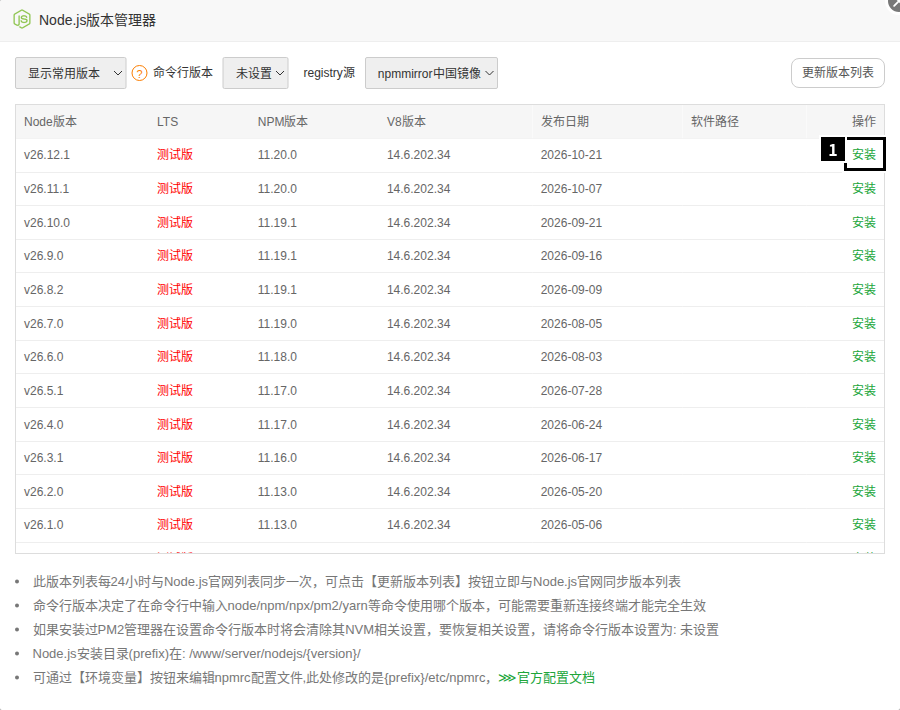Select the v26.2.0 version cell
This screenshot has height=710, width=900.
pyautogui.click(x=44, y=492)
